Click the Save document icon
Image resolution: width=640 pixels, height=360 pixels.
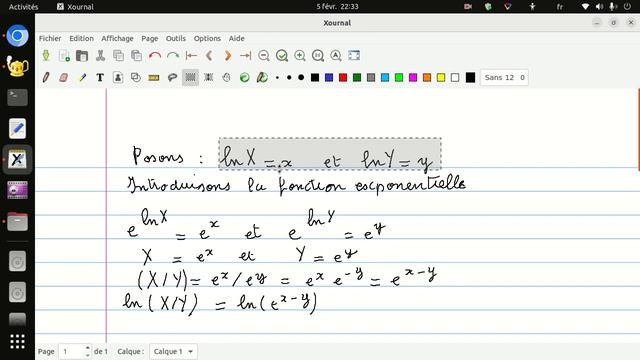pyautogui.click(x=46, y=56)
